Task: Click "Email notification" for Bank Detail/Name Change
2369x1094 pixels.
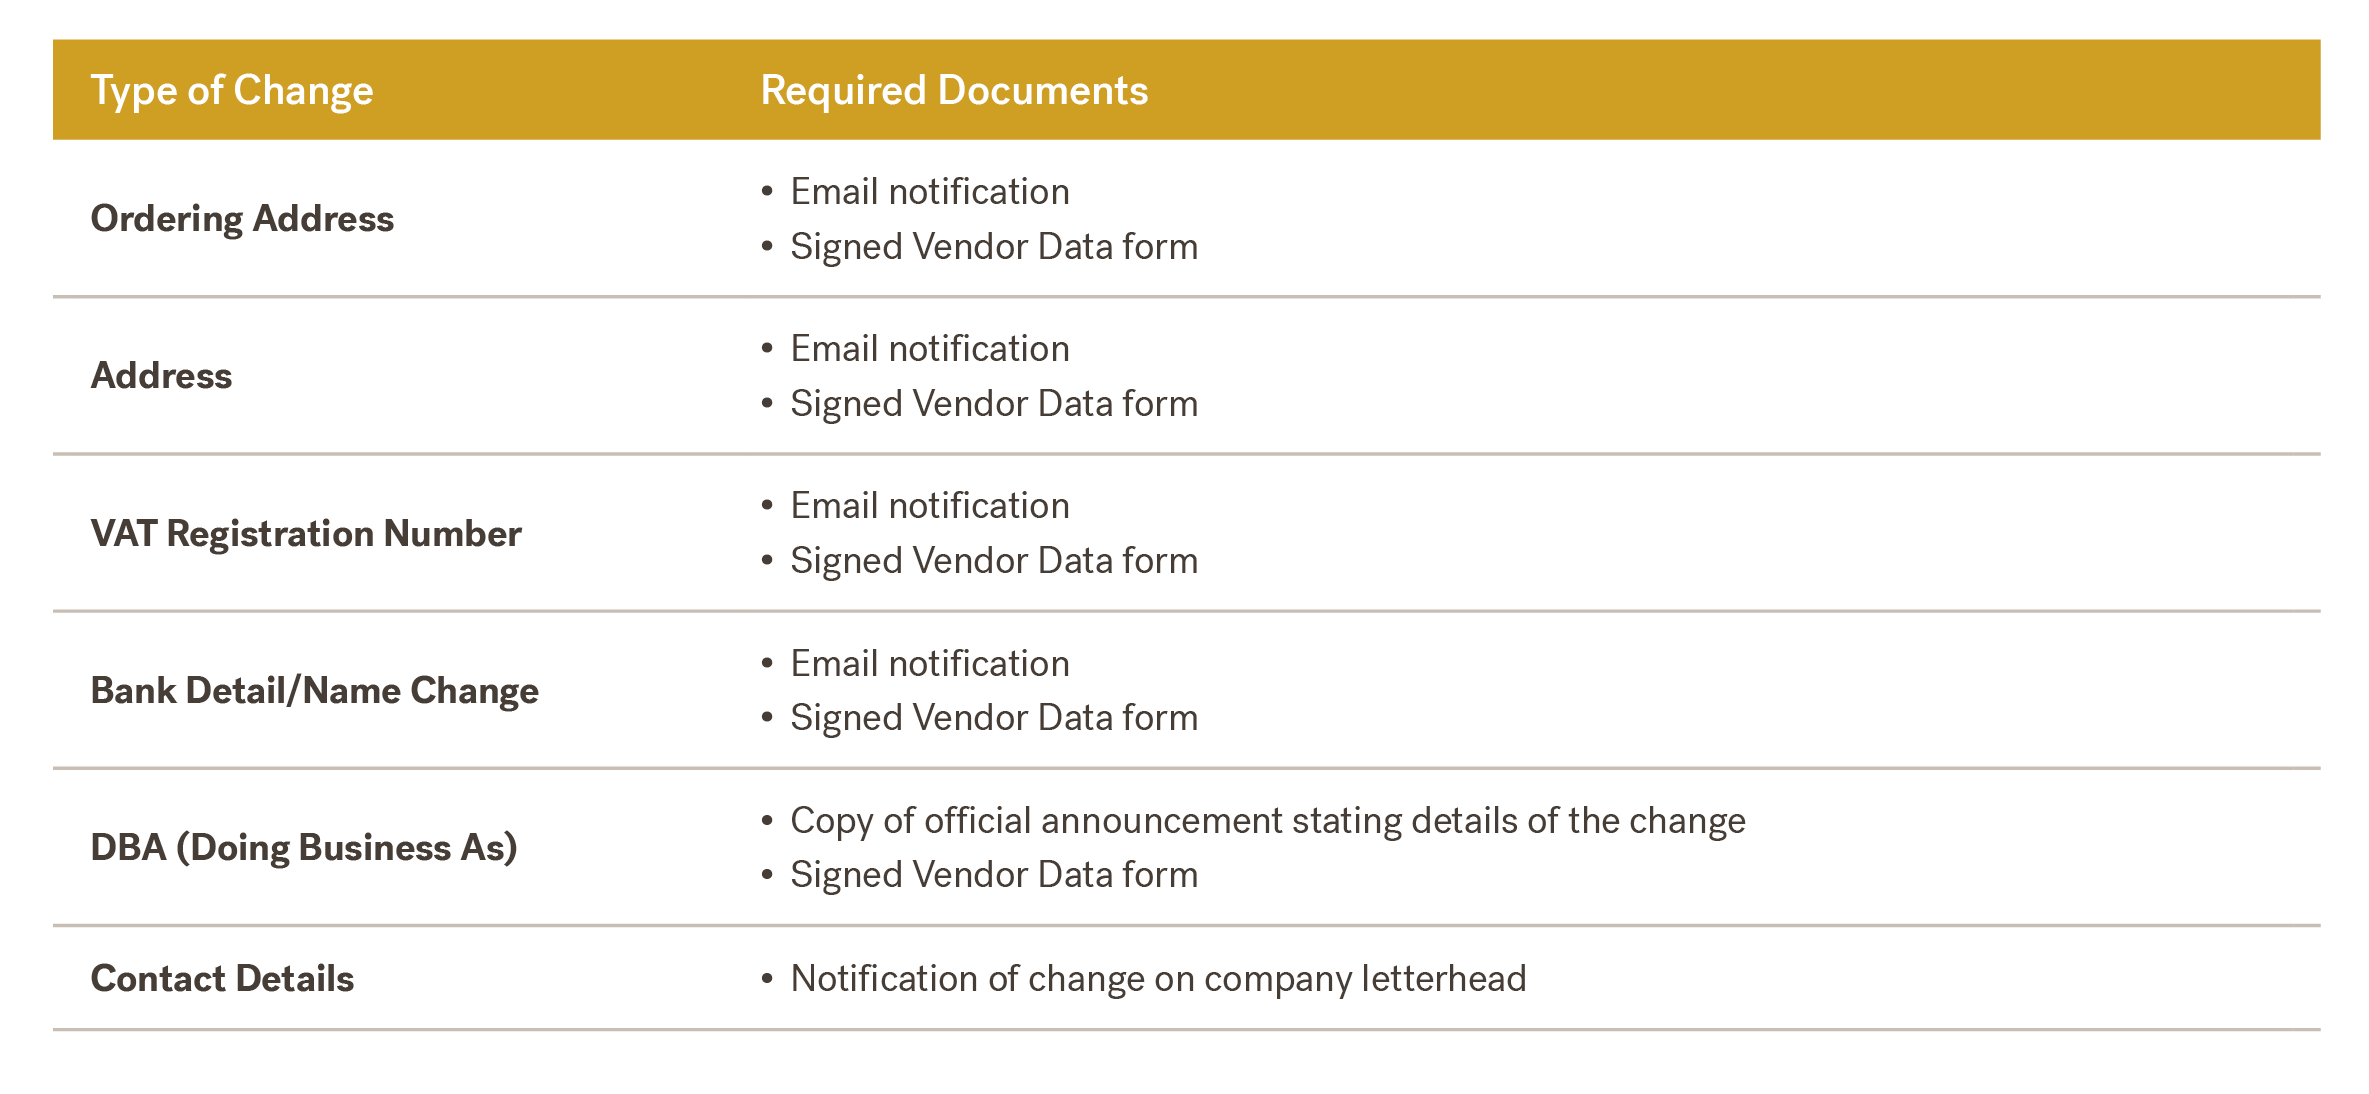Action: pyautogui.click(x=929, y=664)
